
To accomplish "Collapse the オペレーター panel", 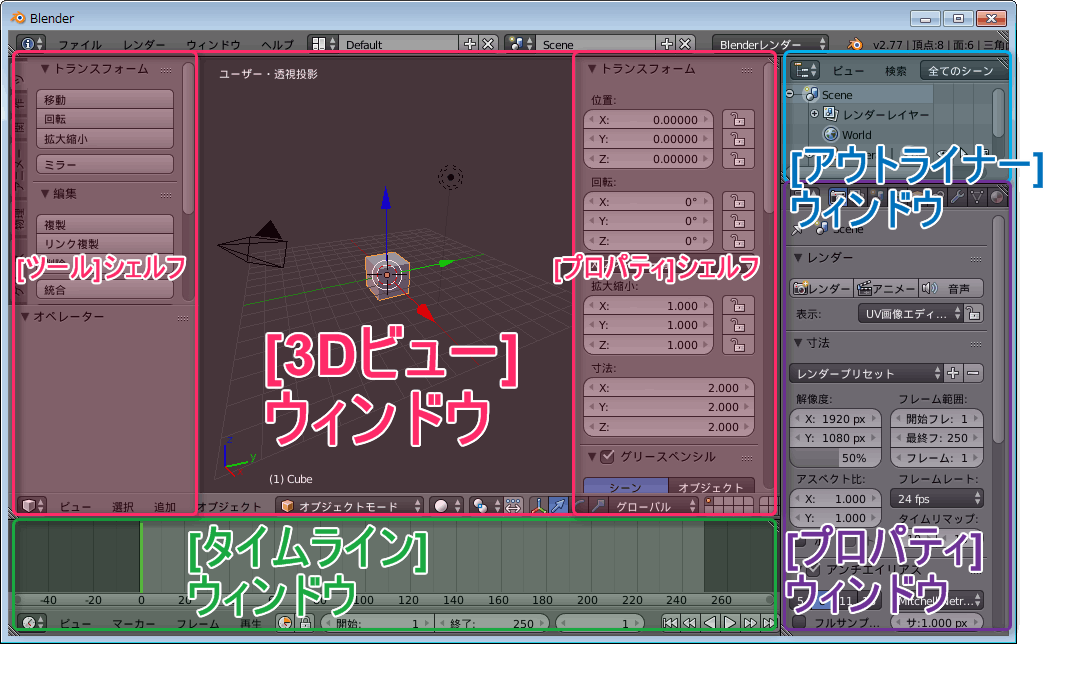I will [x=25, y=316].
